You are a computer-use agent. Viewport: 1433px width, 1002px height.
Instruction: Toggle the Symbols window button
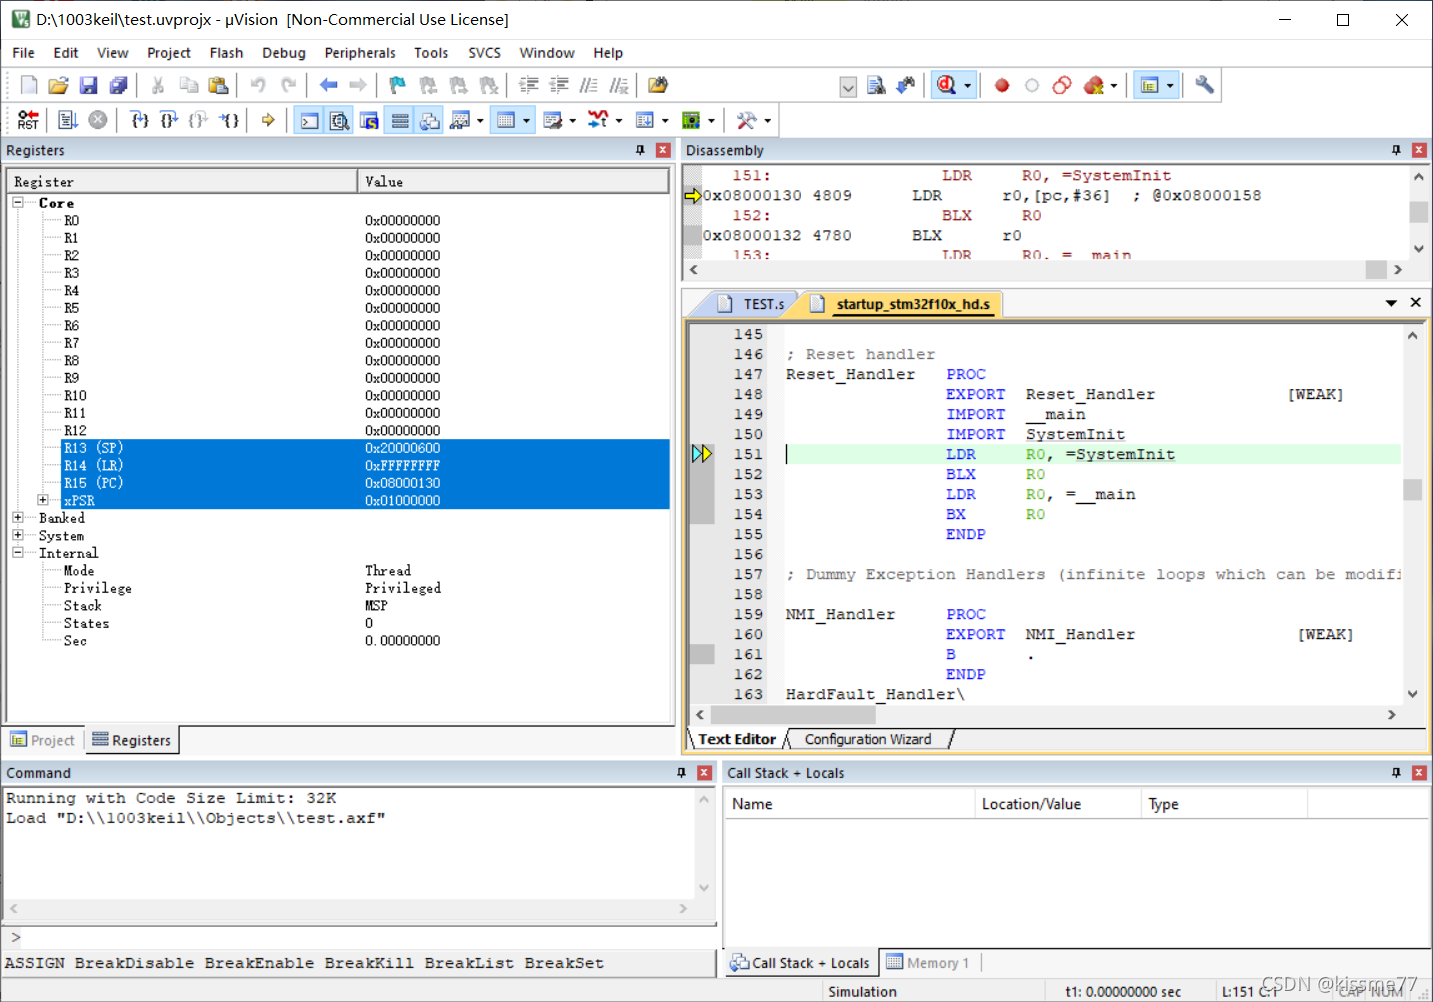[x=370, y=121]
